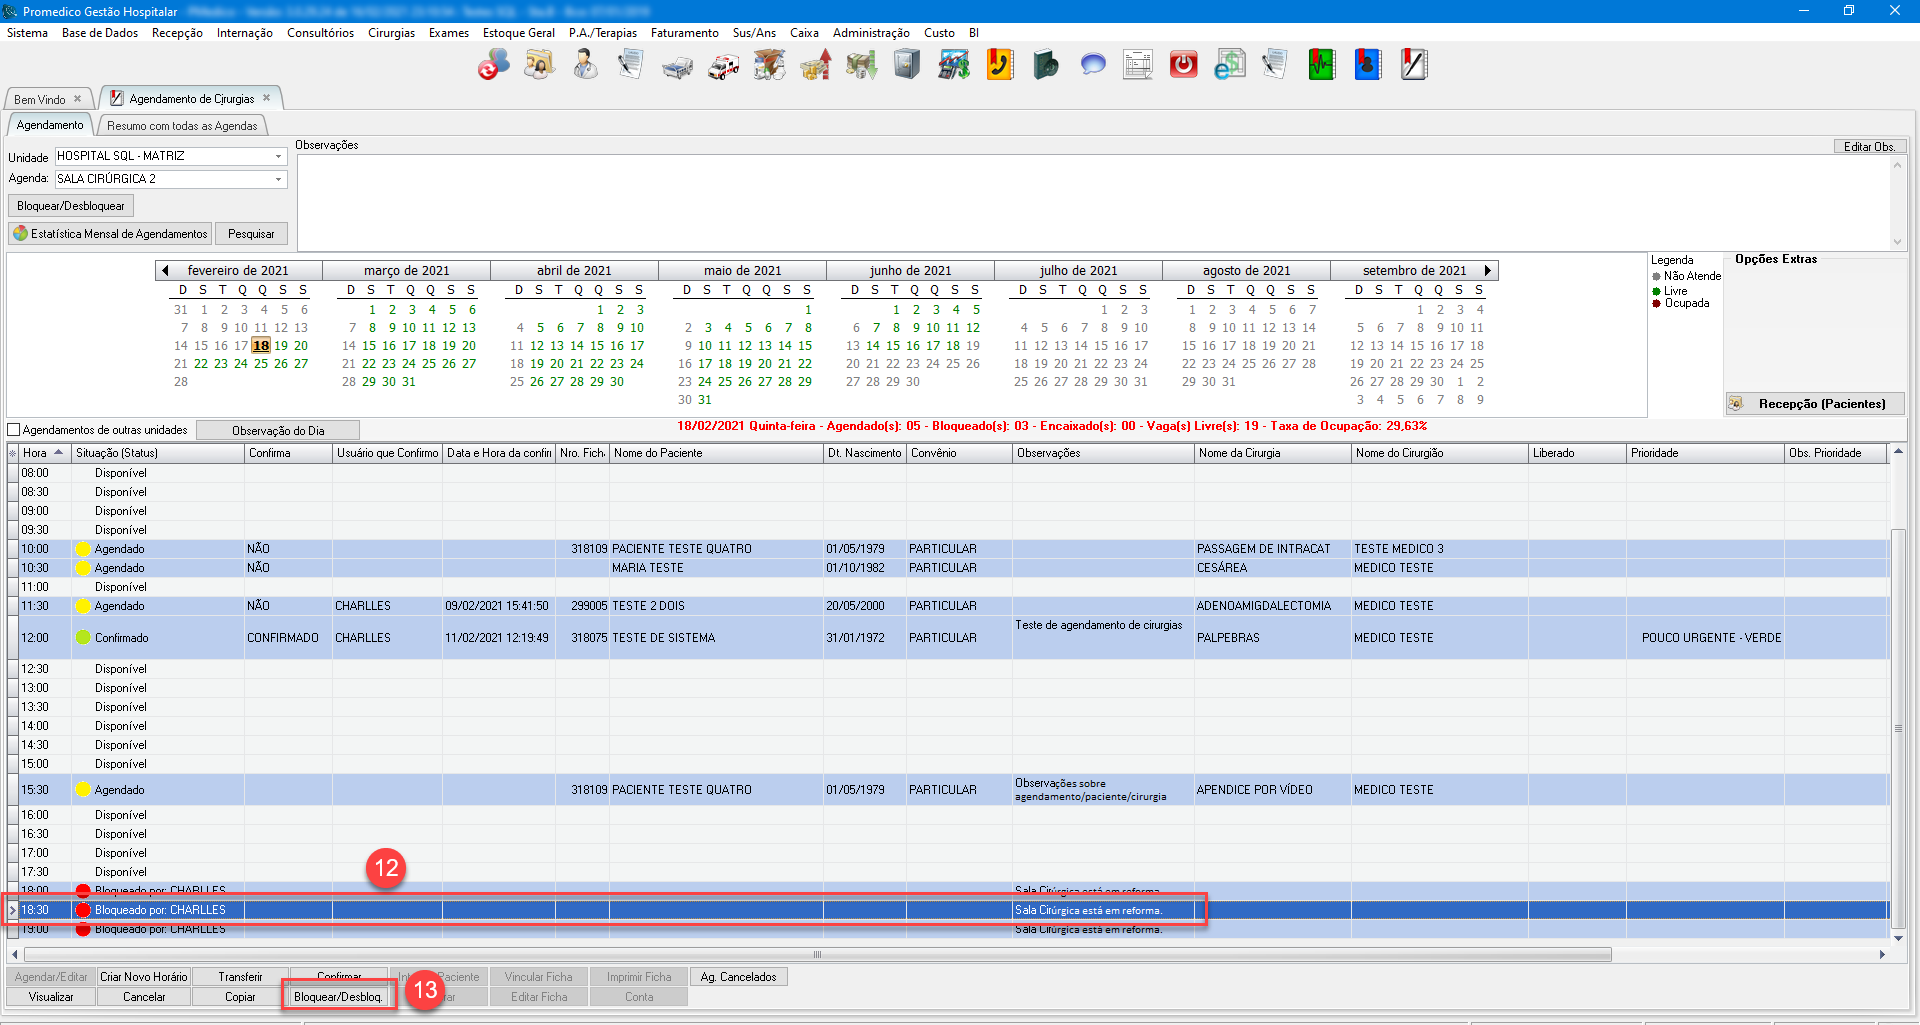Open the safe vault icon
Screen dimensions: 1920x1025
point(906,66)
